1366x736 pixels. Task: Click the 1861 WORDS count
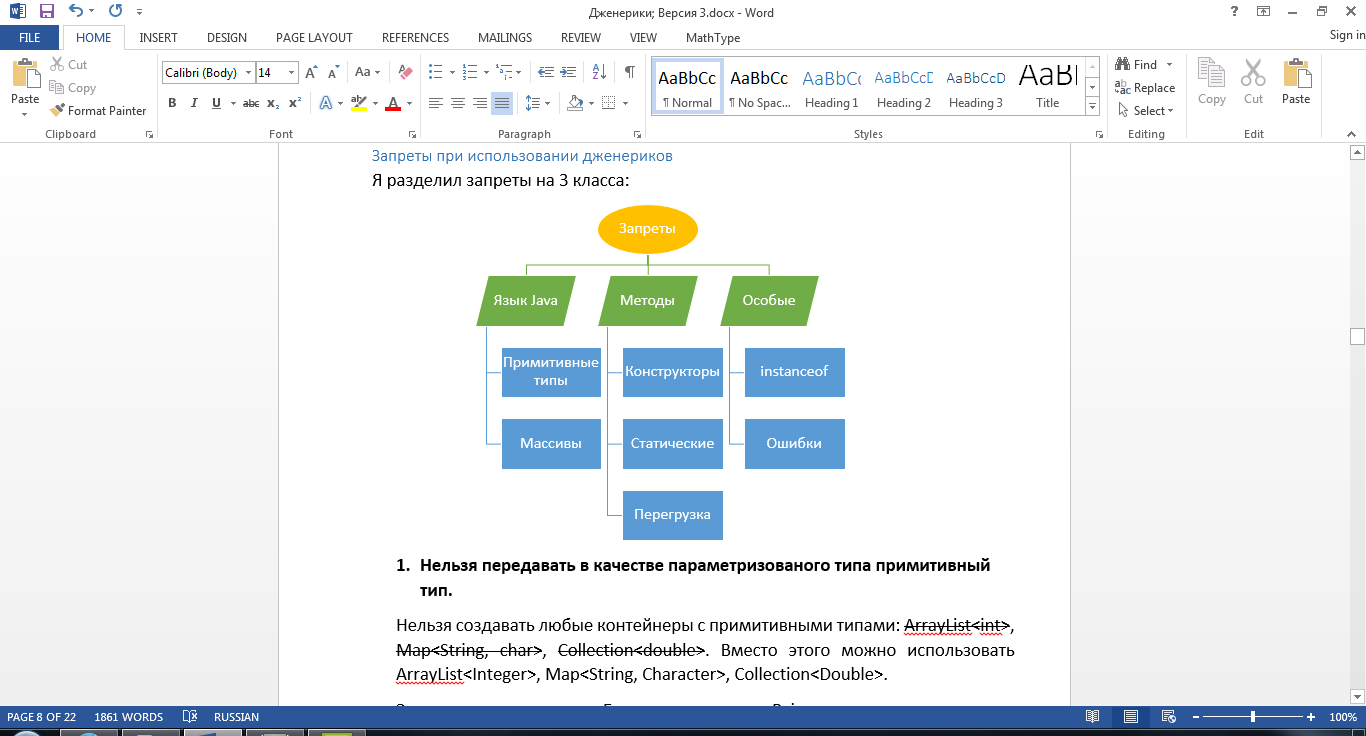128,717
